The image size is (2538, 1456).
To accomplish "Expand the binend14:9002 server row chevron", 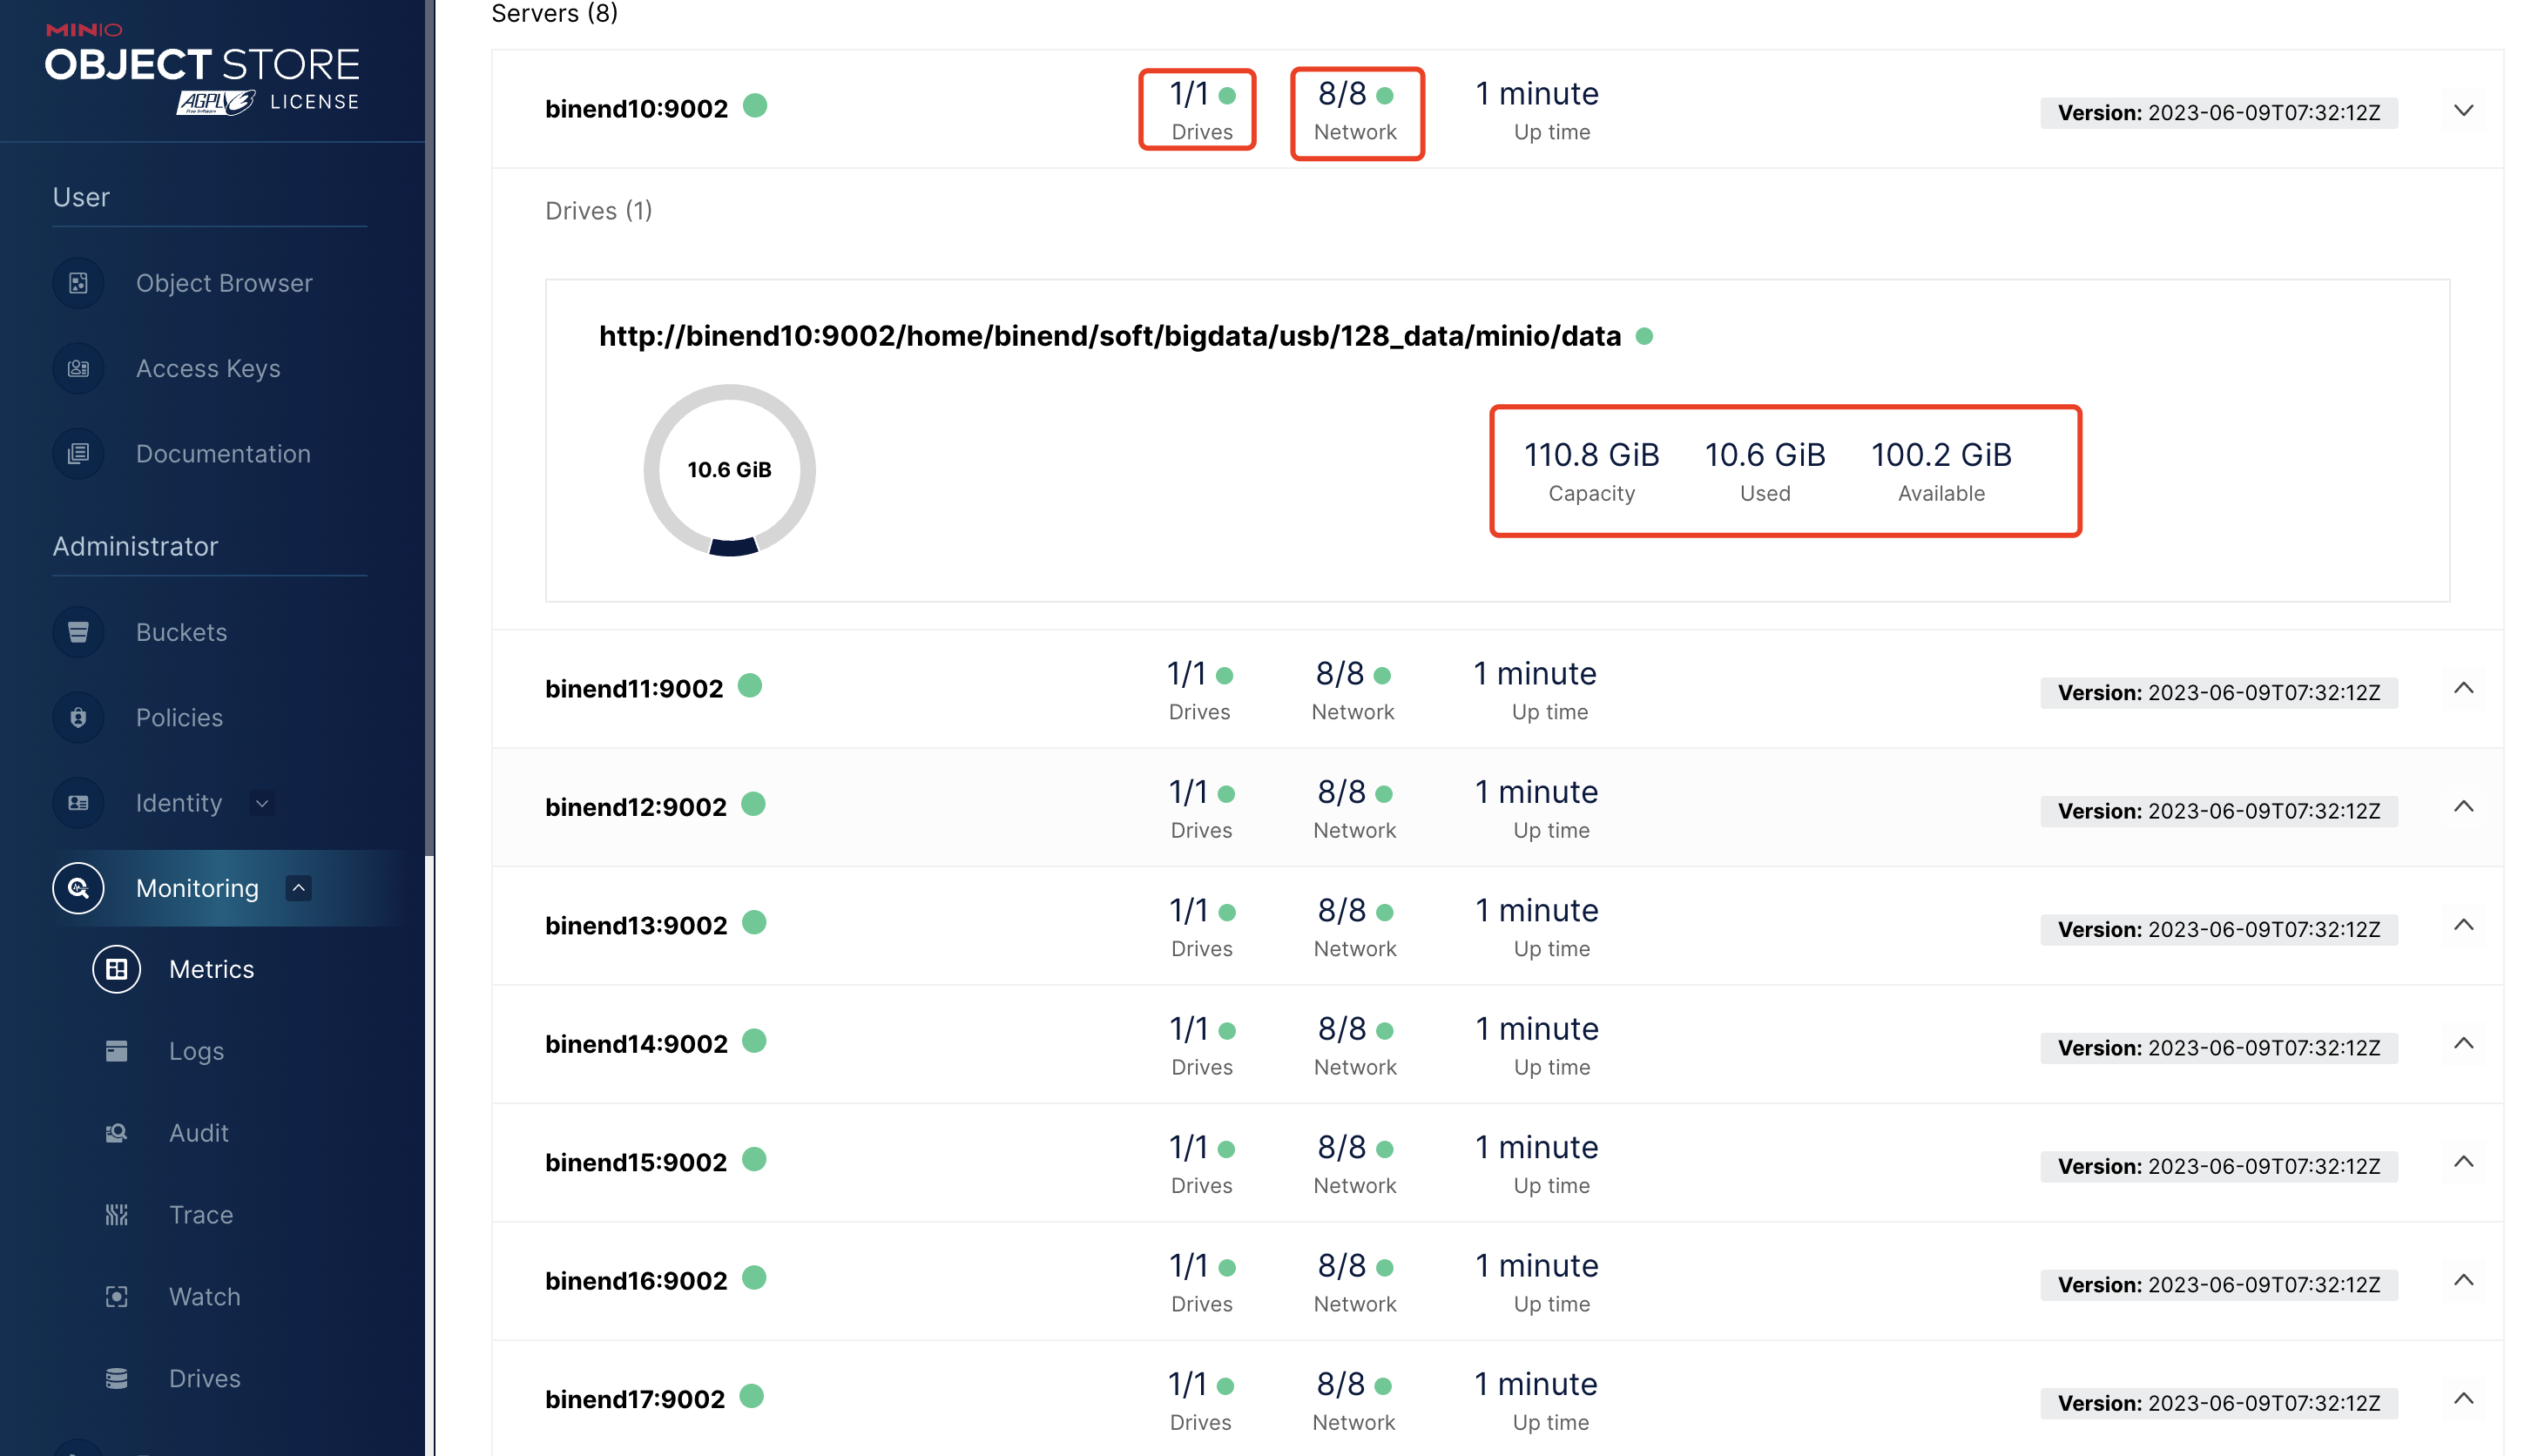I will (x=2463, y=1043).
